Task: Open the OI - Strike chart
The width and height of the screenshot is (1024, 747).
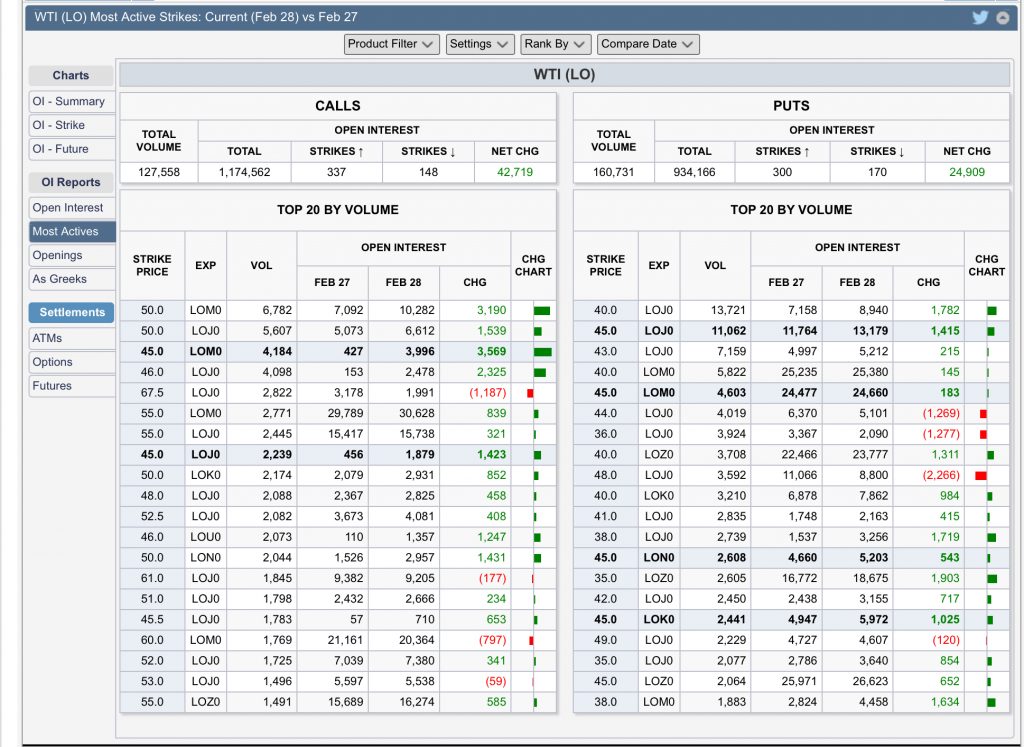Action: click(x=71, y=125)
